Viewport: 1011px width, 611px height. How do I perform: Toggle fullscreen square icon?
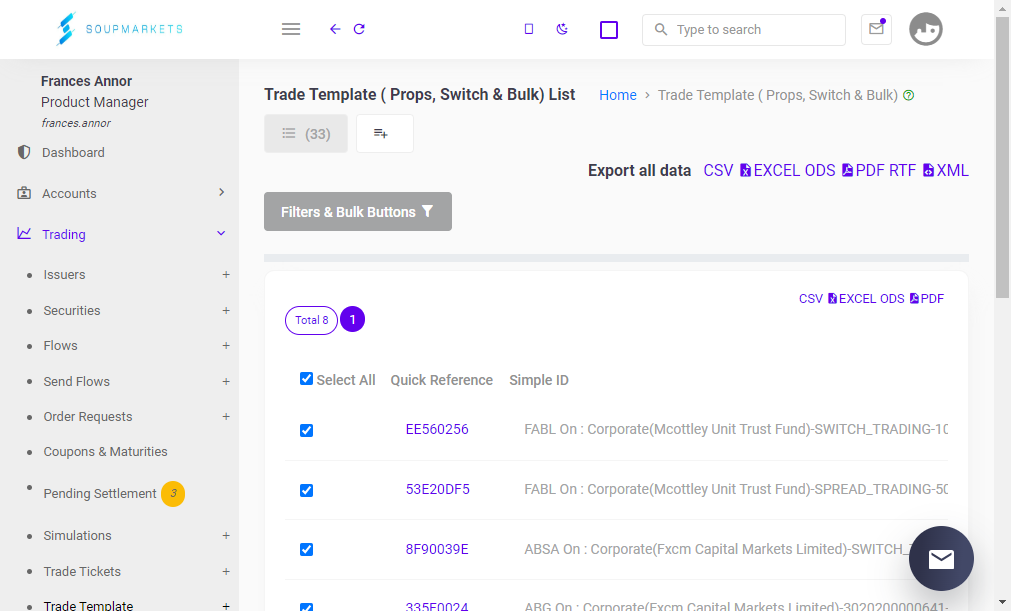coord(609,30)
